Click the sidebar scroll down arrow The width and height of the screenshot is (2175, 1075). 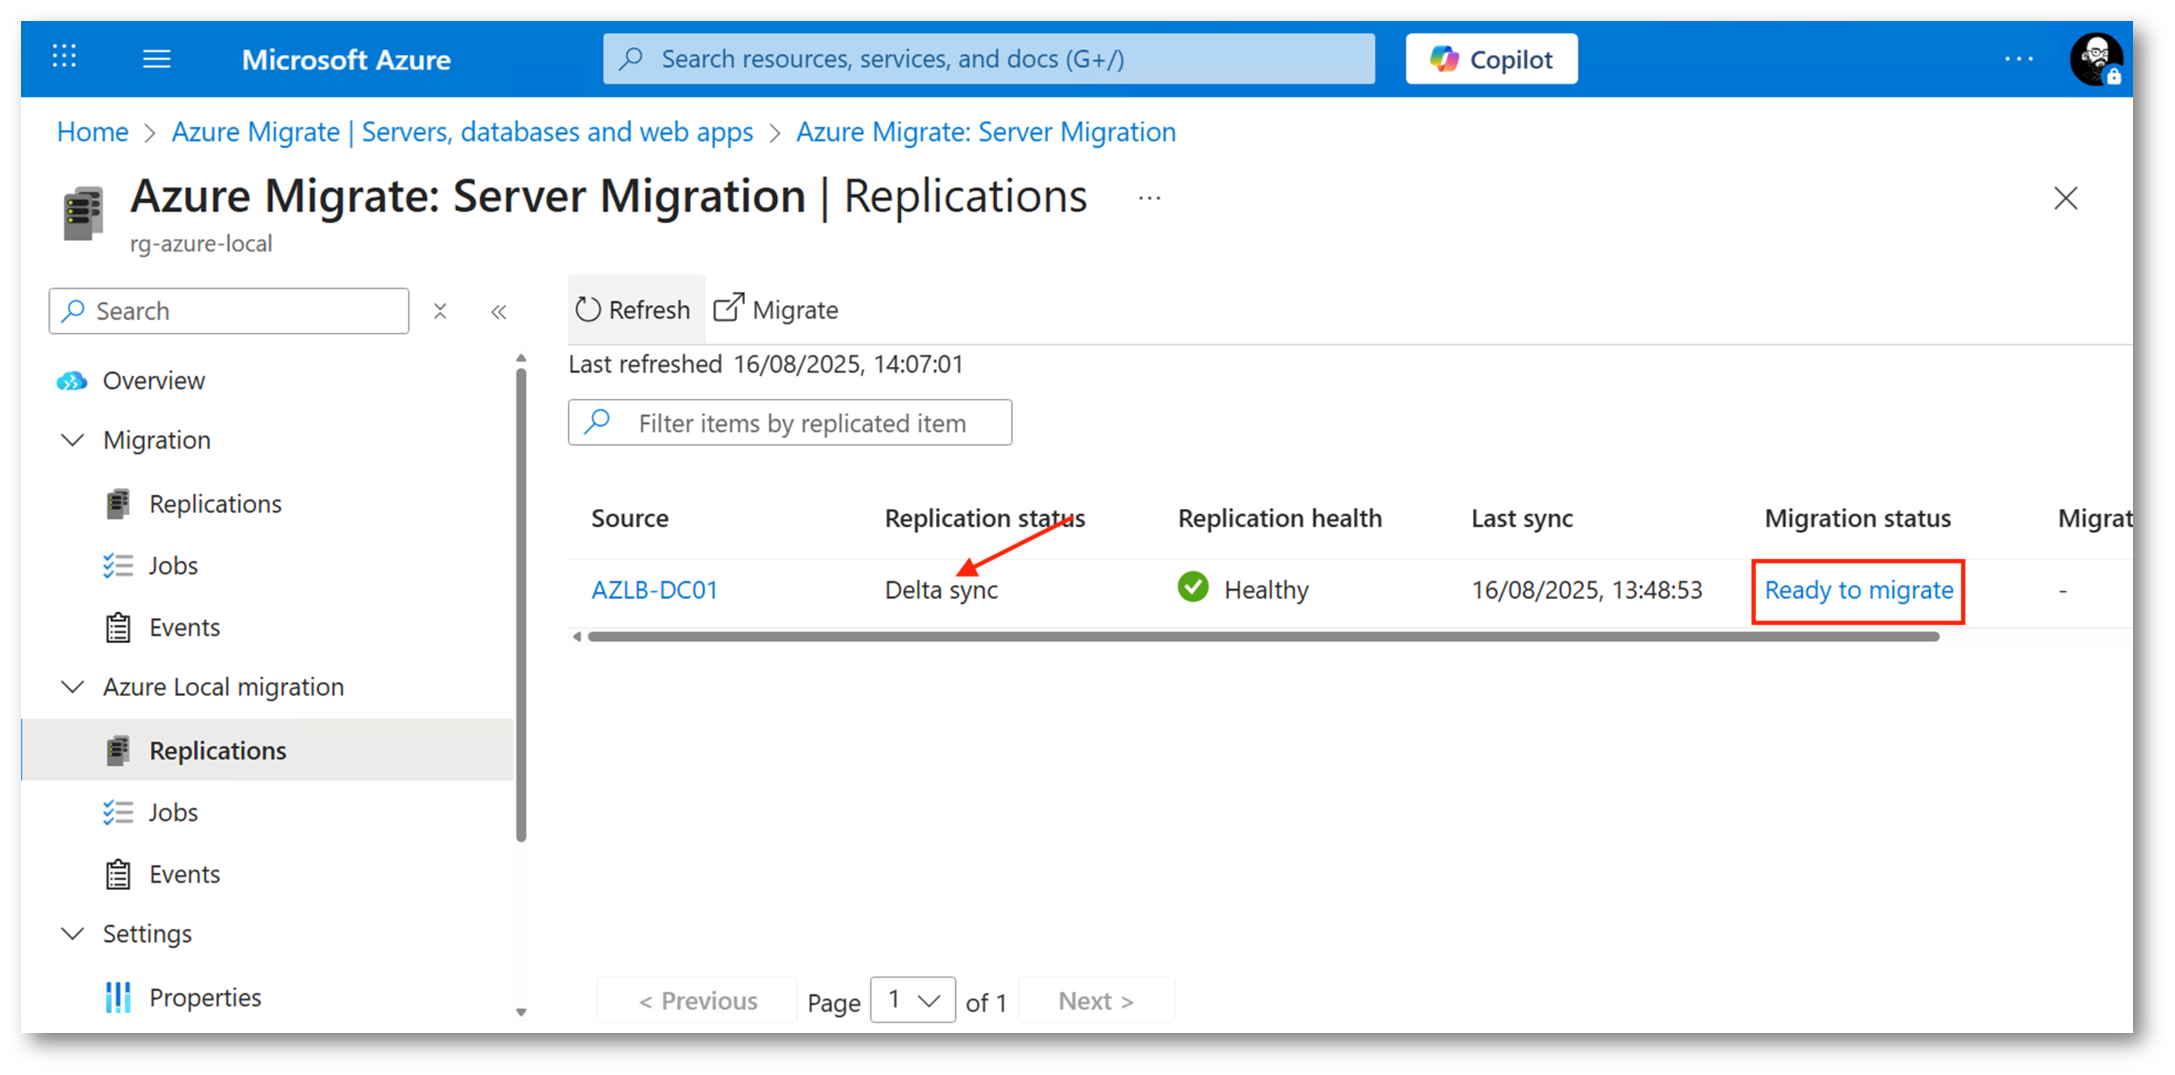click(521, 1012)
